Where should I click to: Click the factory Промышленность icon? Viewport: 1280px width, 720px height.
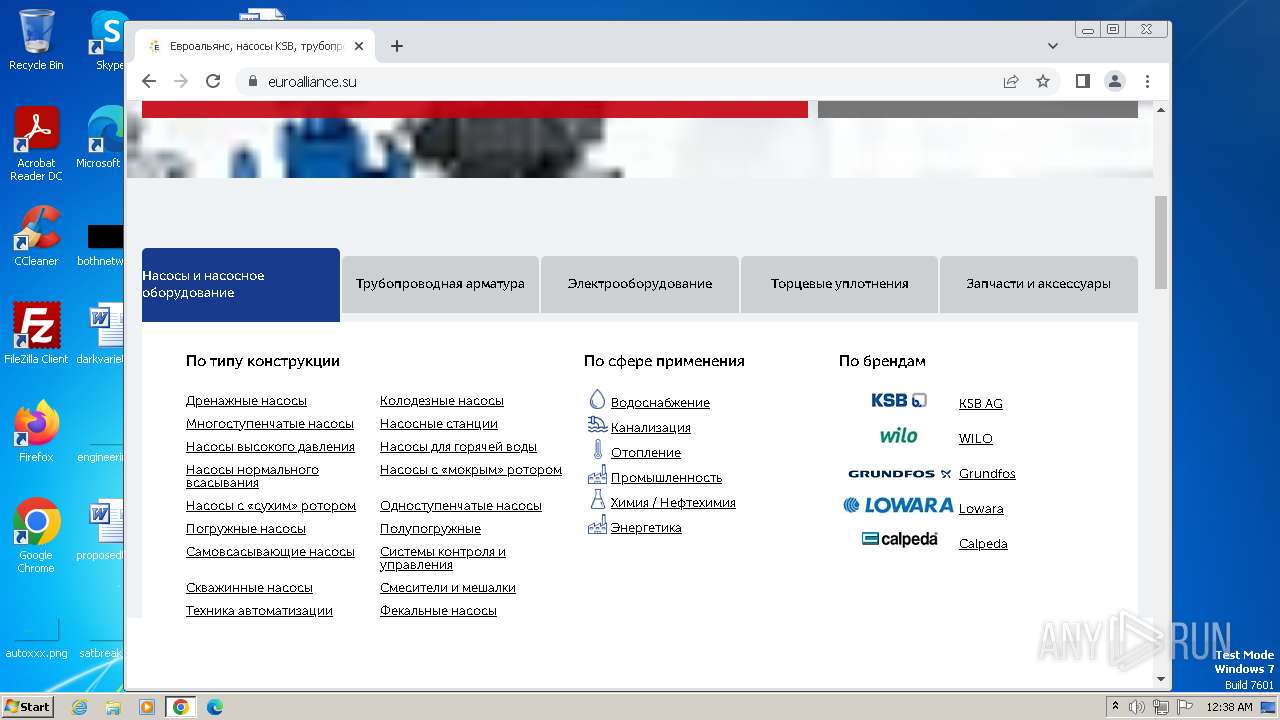tap(597, 475)
